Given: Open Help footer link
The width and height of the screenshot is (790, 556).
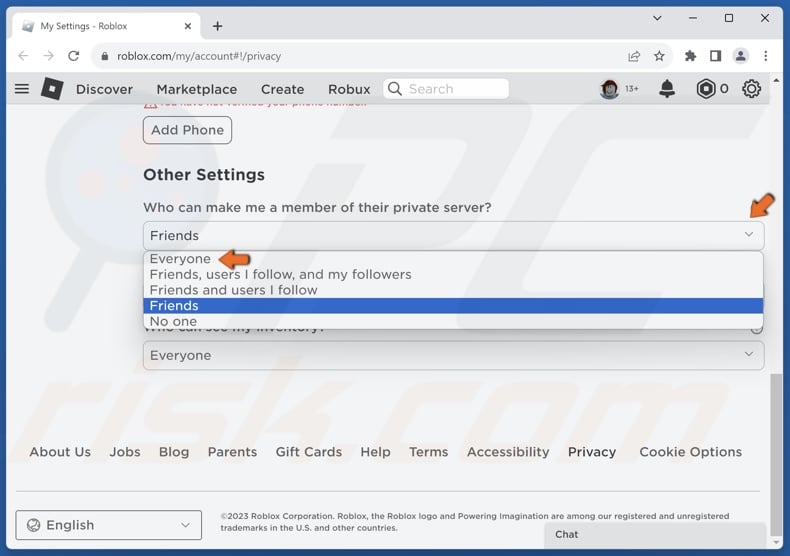Looking at the screenshot, I should coord(375,452).
